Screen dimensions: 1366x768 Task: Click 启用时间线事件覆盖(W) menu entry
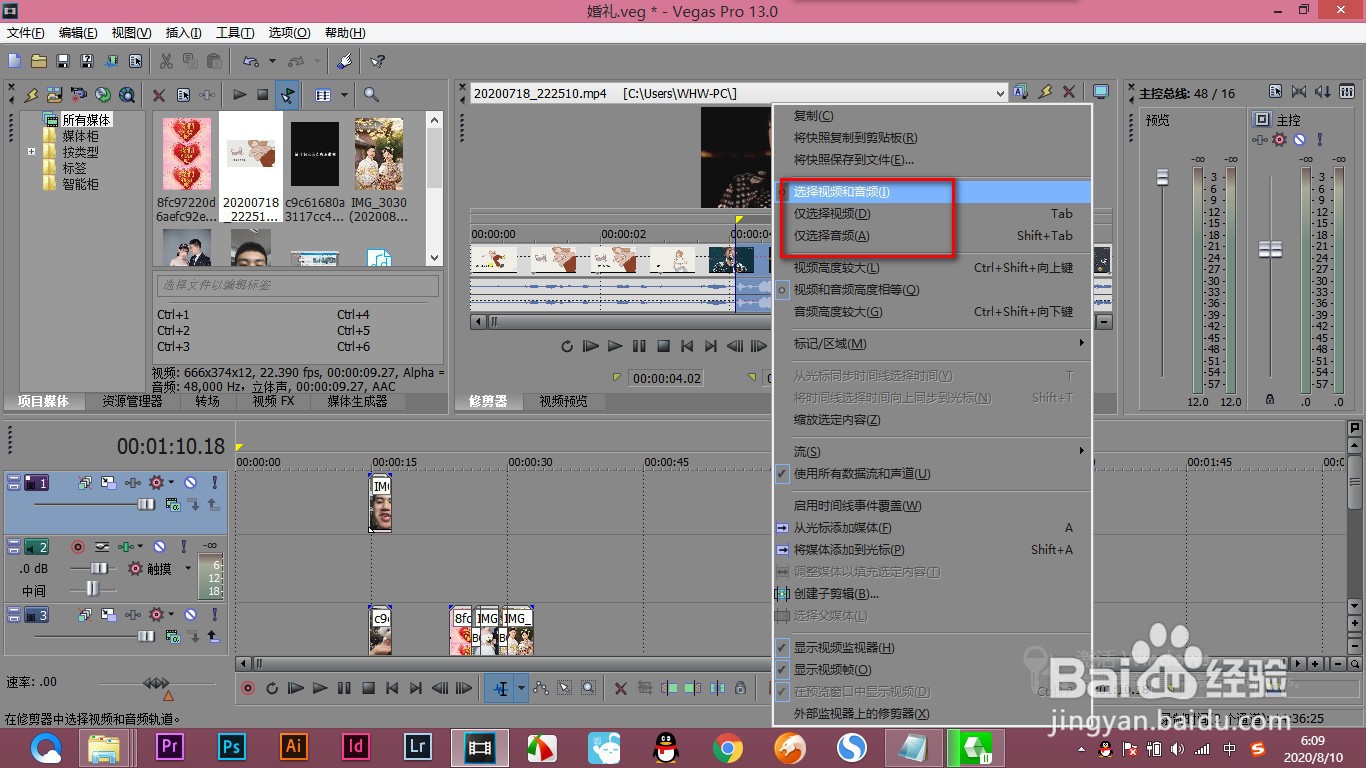coord(932,506)
